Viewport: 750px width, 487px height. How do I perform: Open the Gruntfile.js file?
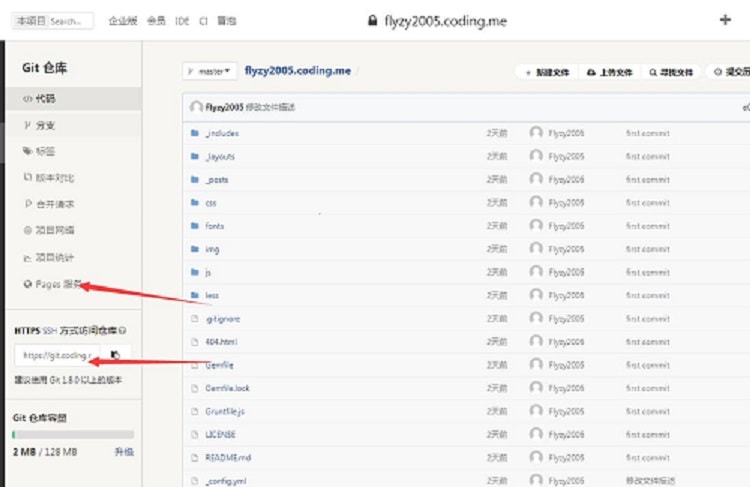[x=225, y=411]
